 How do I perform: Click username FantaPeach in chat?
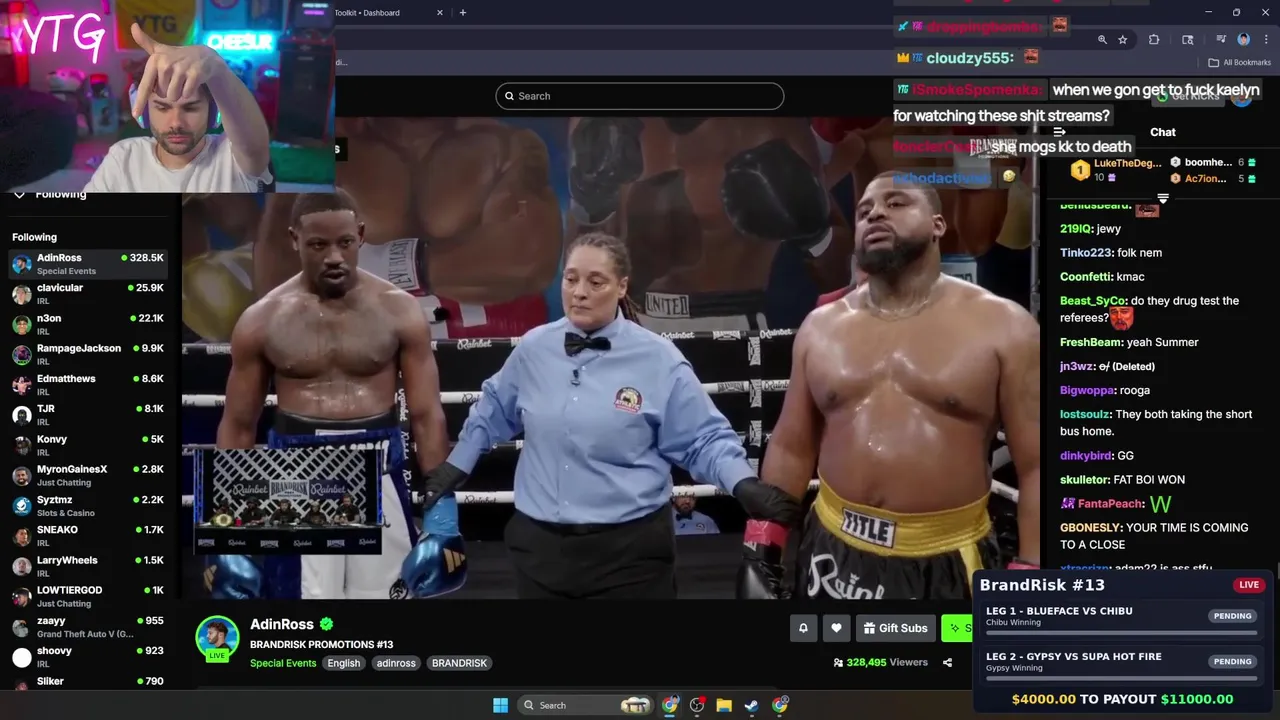[1110, 504]
